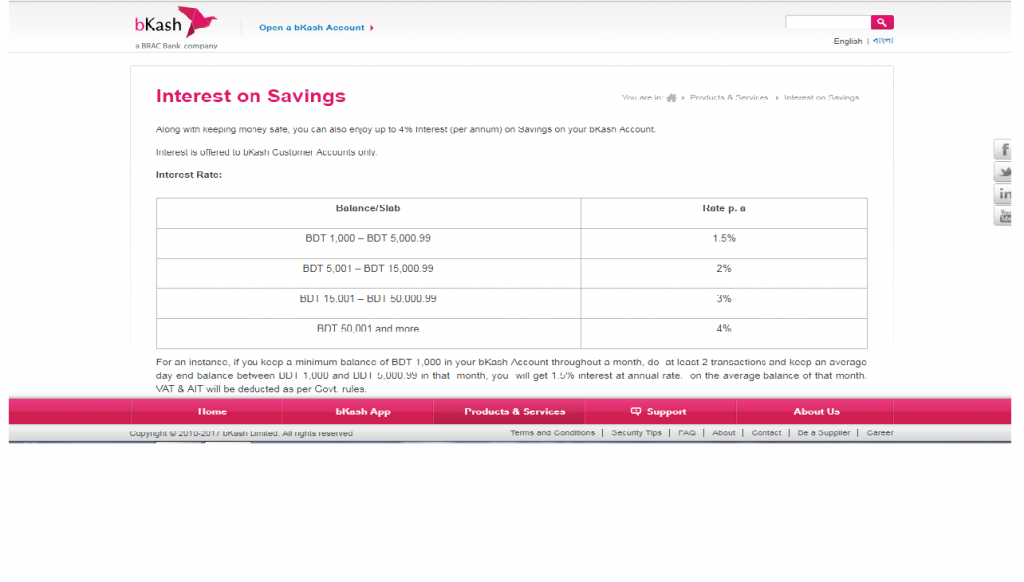Open FAQ footer link
Image resolution: width=1024 pixels, height=582 pixels.
pos(686,433)
